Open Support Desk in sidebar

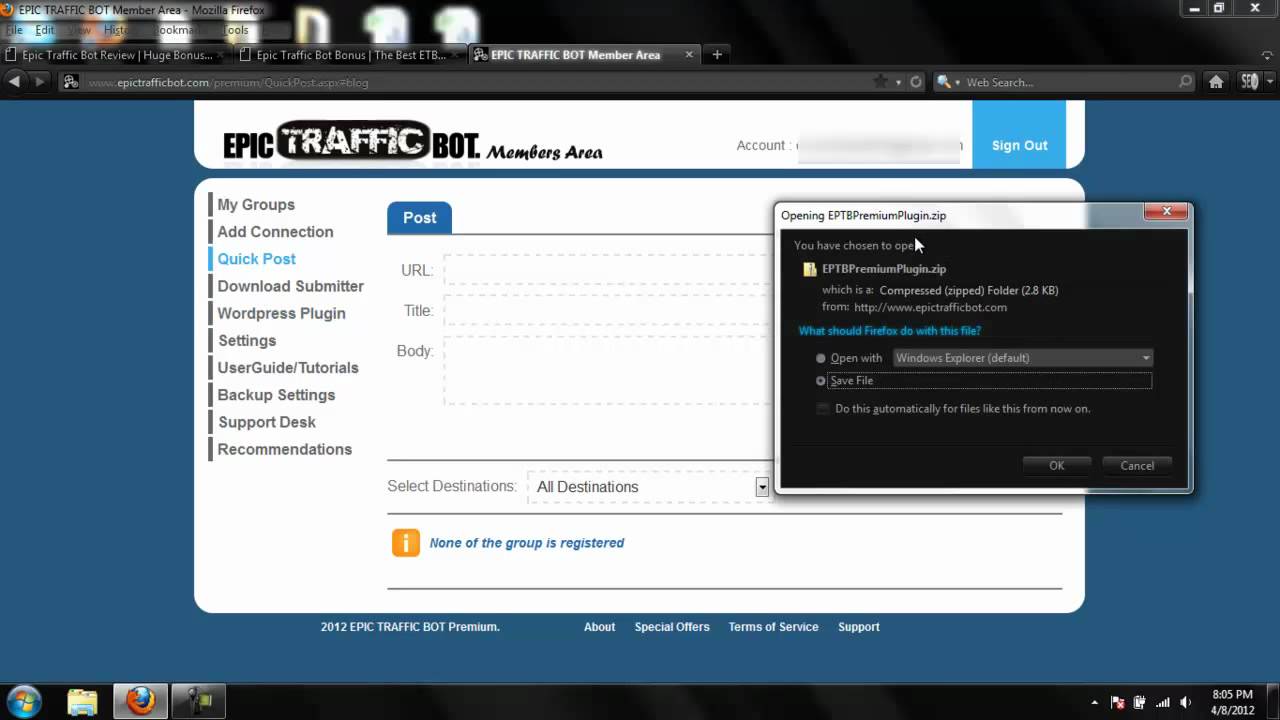267,422
